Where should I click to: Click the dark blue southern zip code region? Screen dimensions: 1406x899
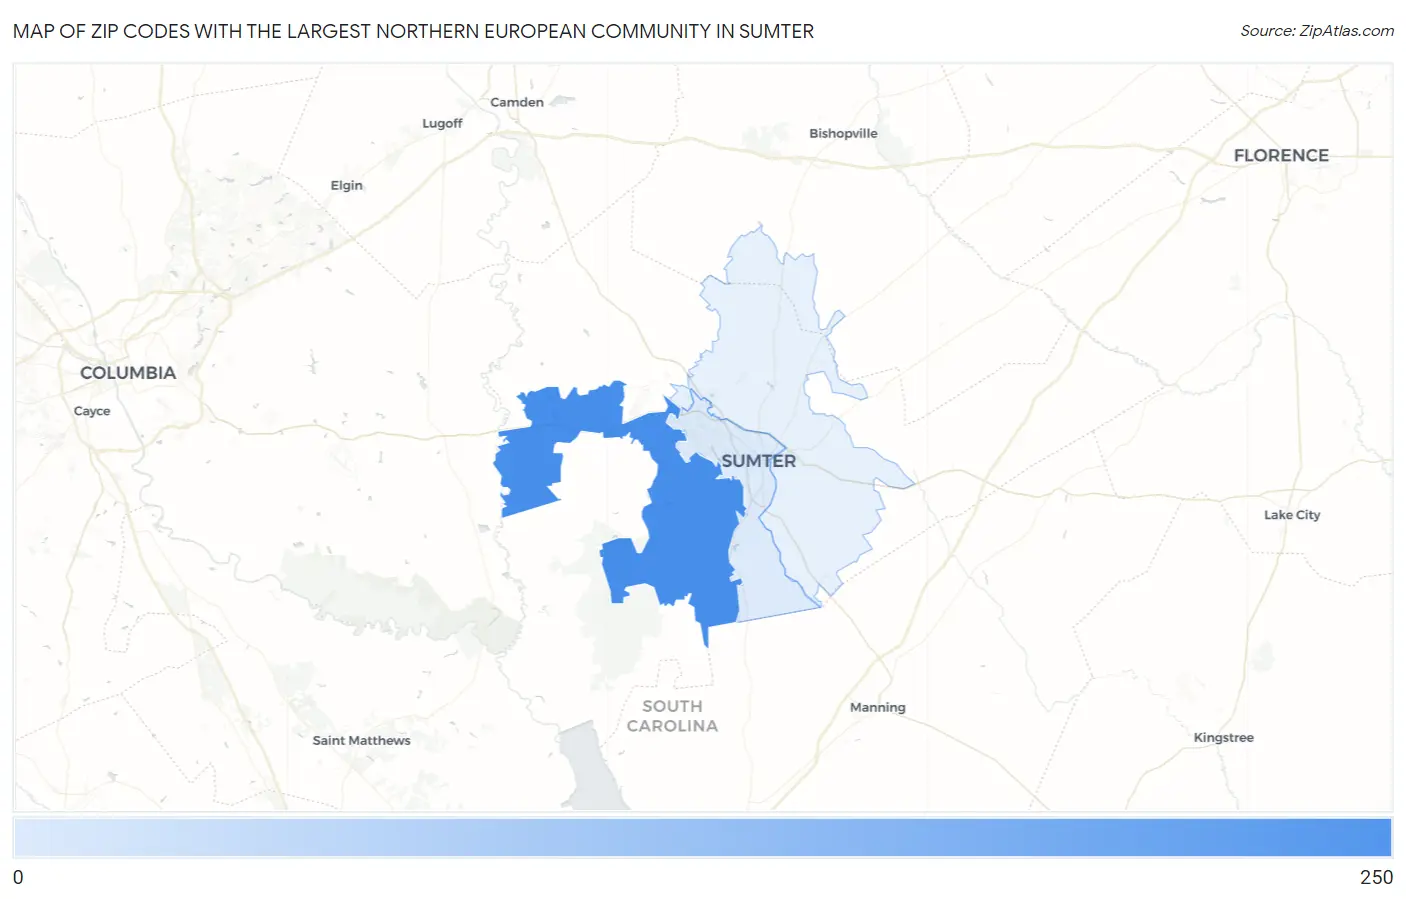[690, 540]
